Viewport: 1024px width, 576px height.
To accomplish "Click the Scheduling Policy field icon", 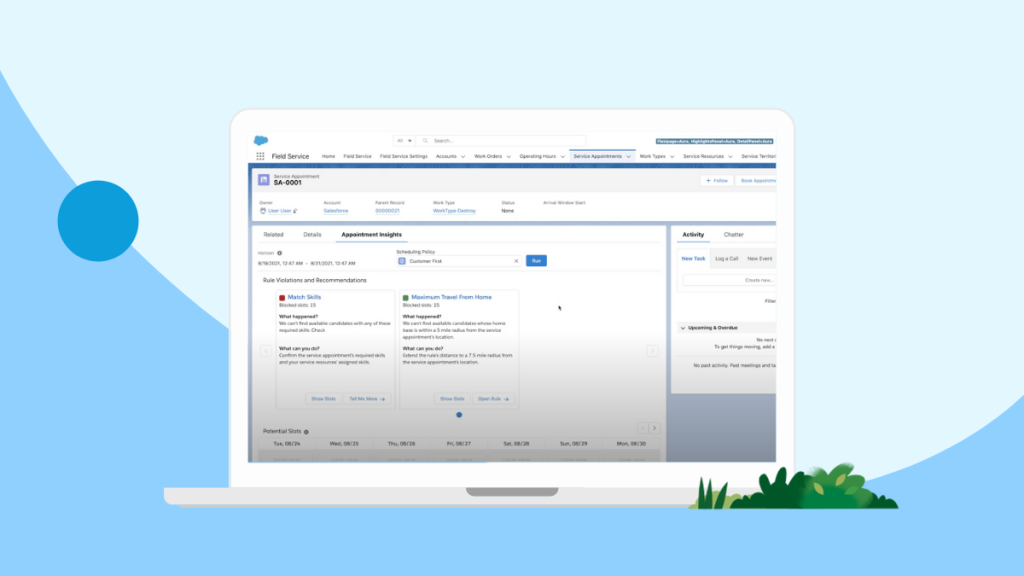I will pos(400,261).
